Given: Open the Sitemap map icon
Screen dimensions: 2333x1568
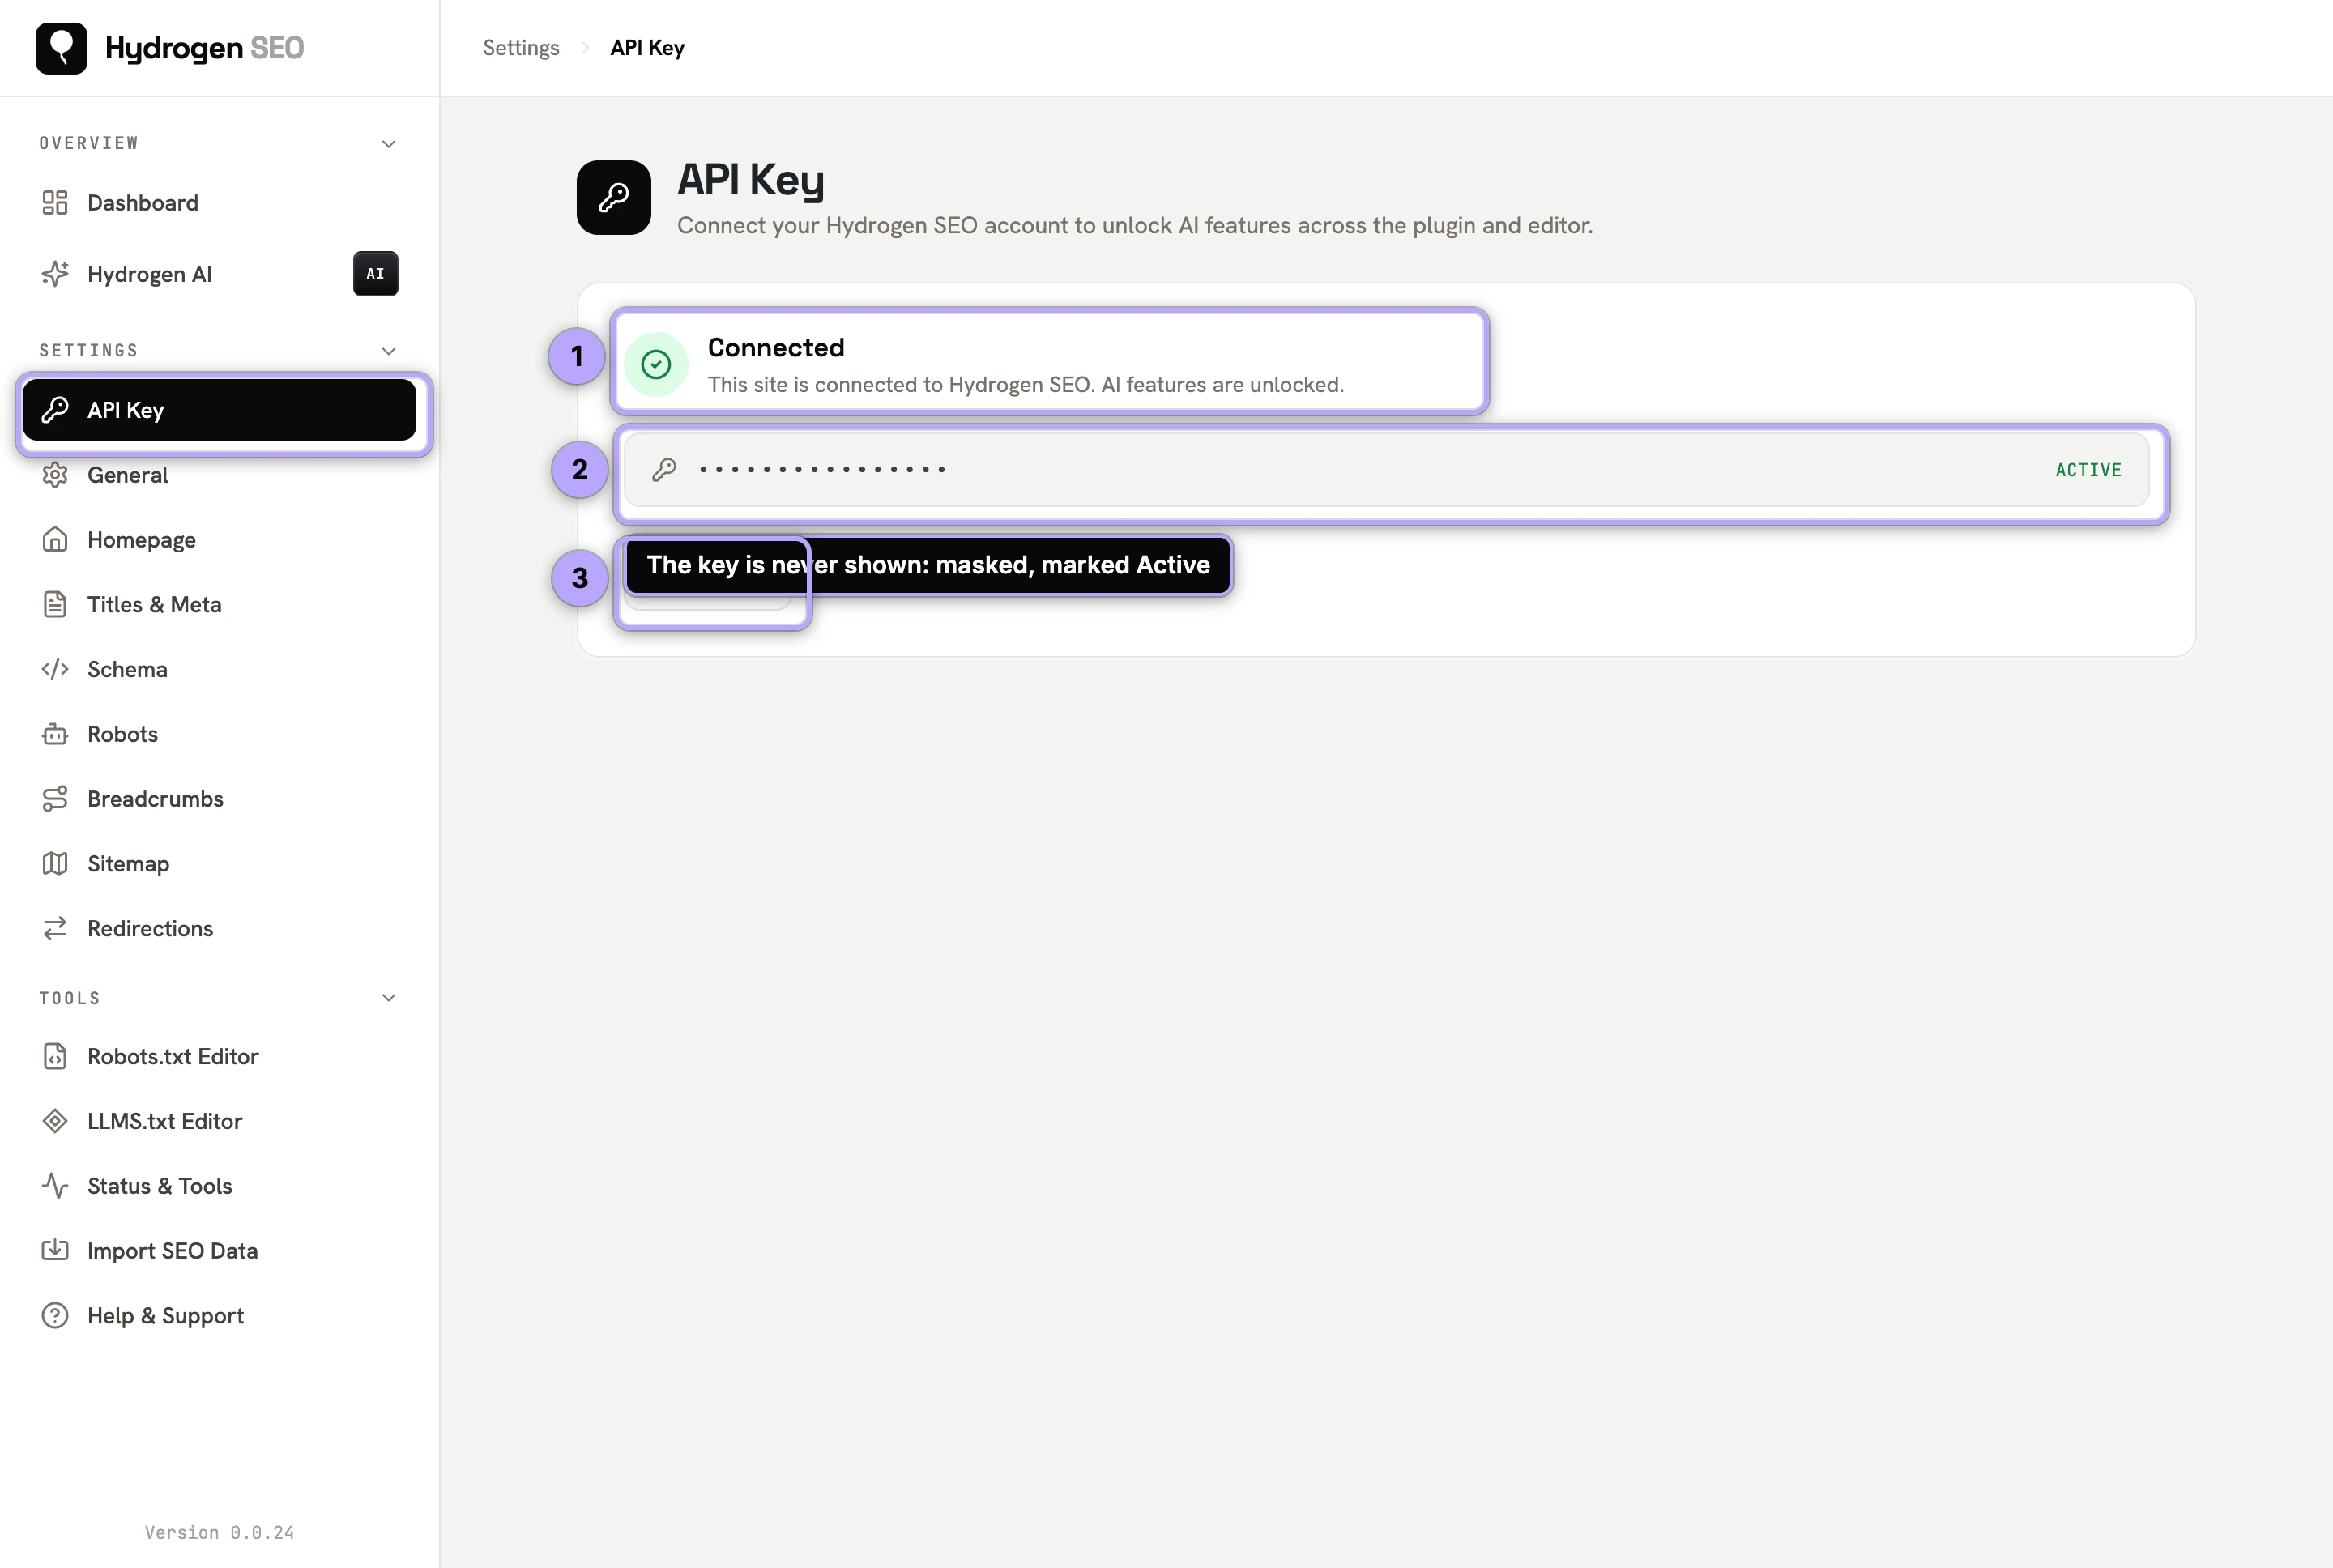Looking at the screenshot, I should (55, 864).
